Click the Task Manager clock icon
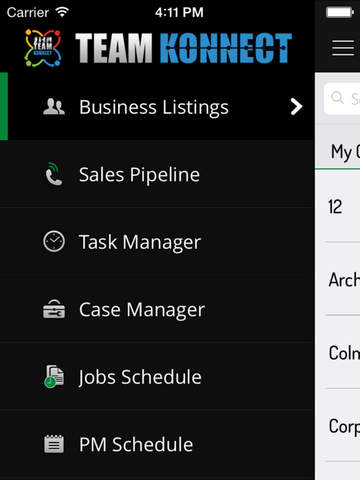 [54, 241]
